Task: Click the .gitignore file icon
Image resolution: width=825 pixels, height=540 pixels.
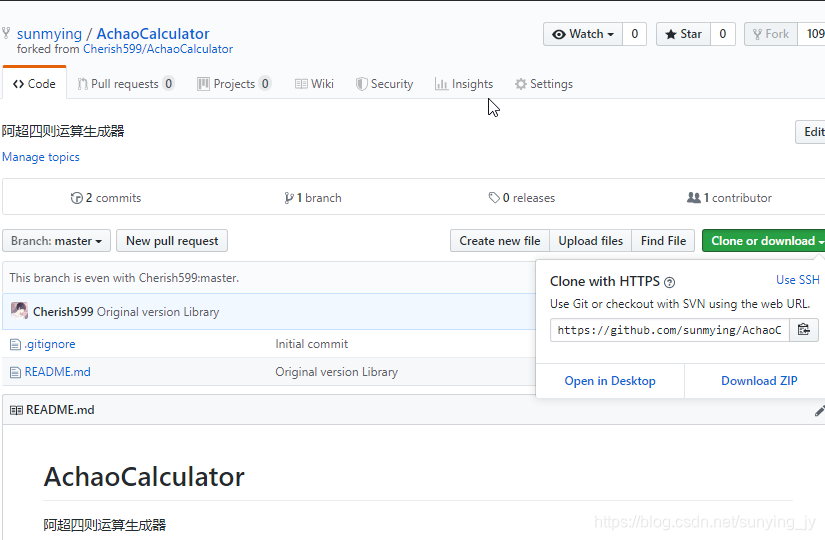Action: 15,345
